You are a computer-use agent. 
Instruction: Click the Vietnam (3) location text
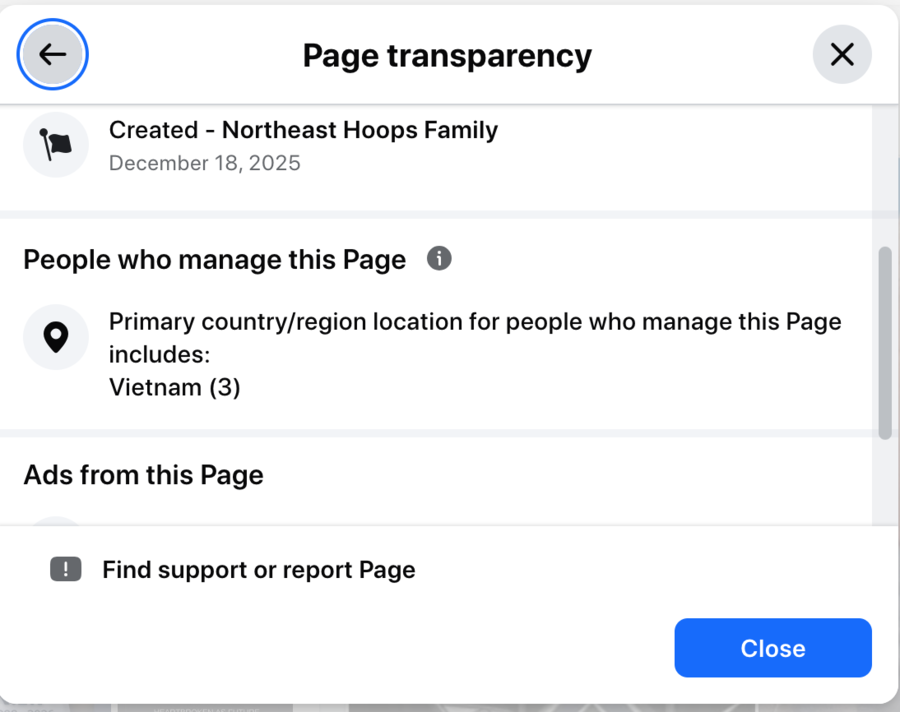tap(174, 387)
